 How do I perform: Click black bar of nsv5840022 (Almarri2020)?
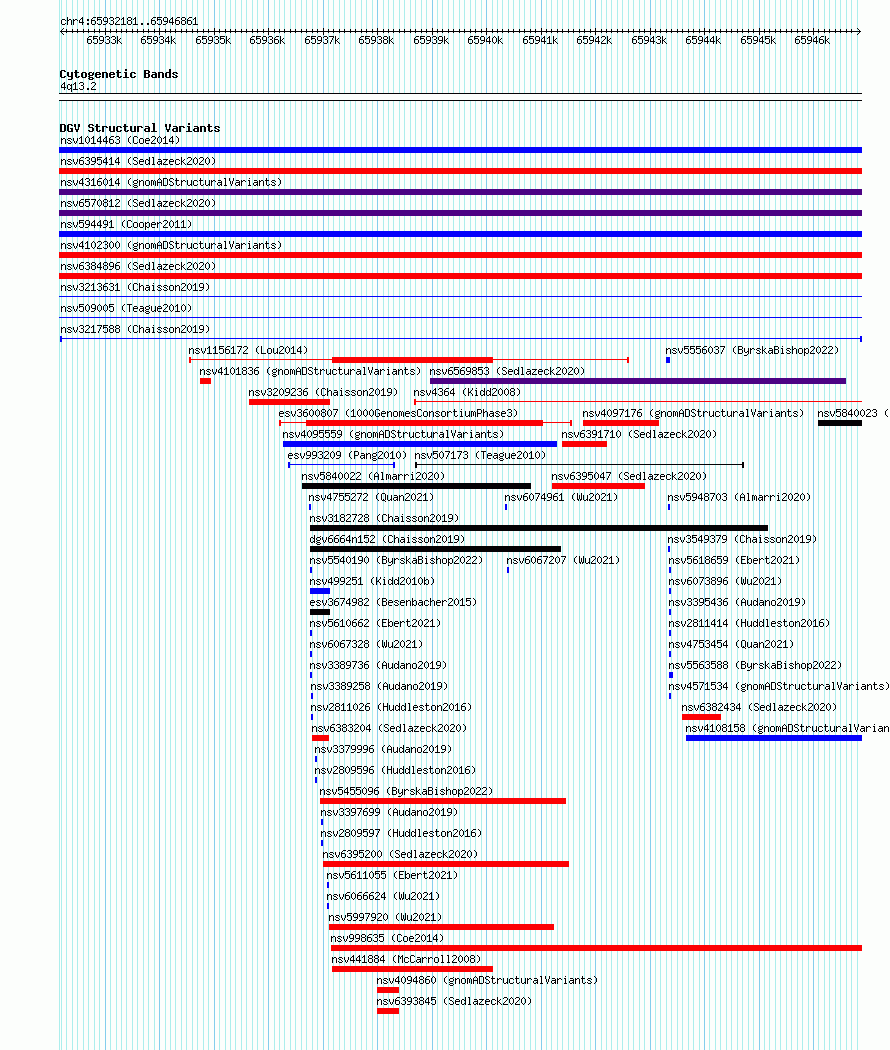416,486
